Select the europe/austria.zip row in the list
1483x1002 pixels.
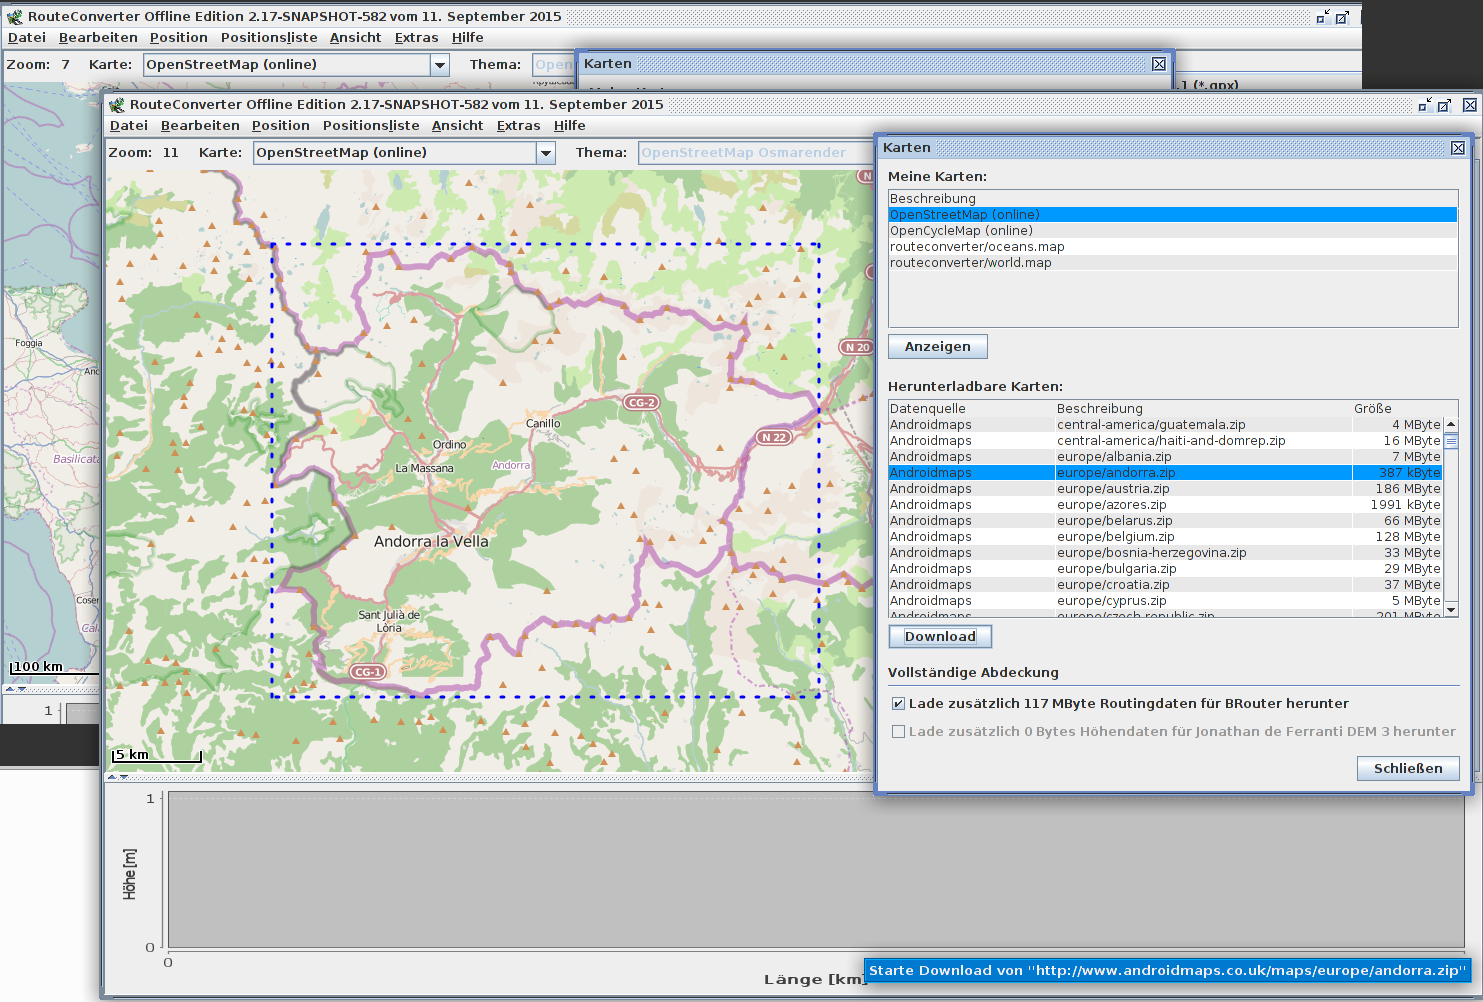click(1112, 489)
